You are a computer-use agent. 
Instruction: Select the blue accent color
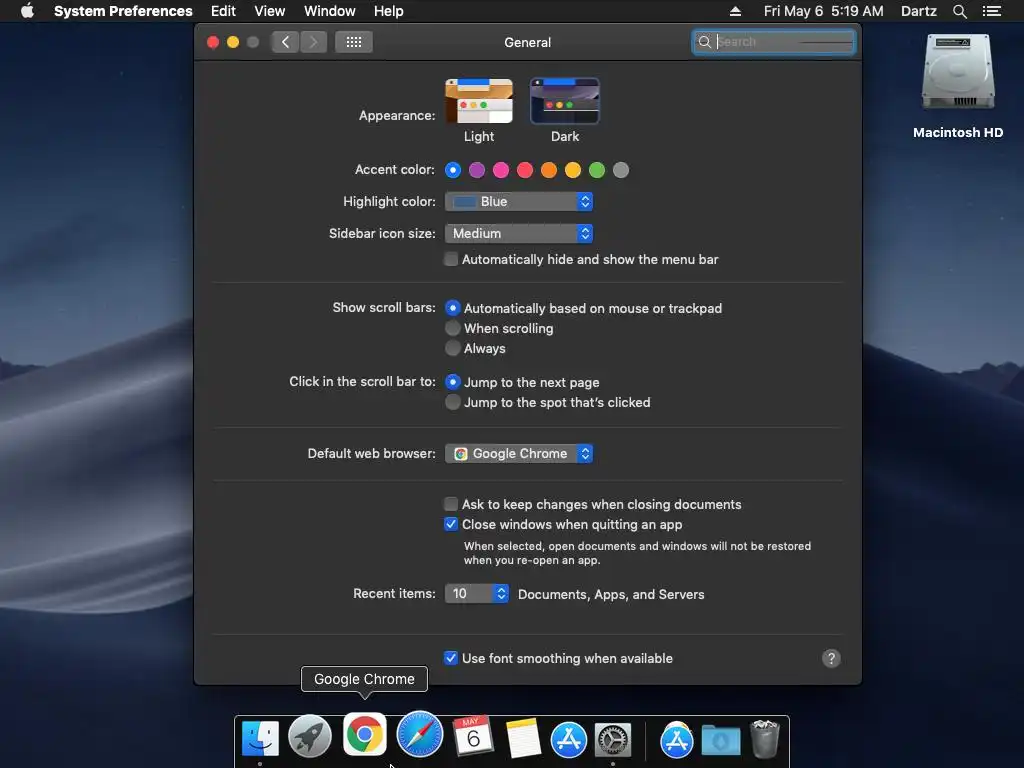(x=453, y=170)
